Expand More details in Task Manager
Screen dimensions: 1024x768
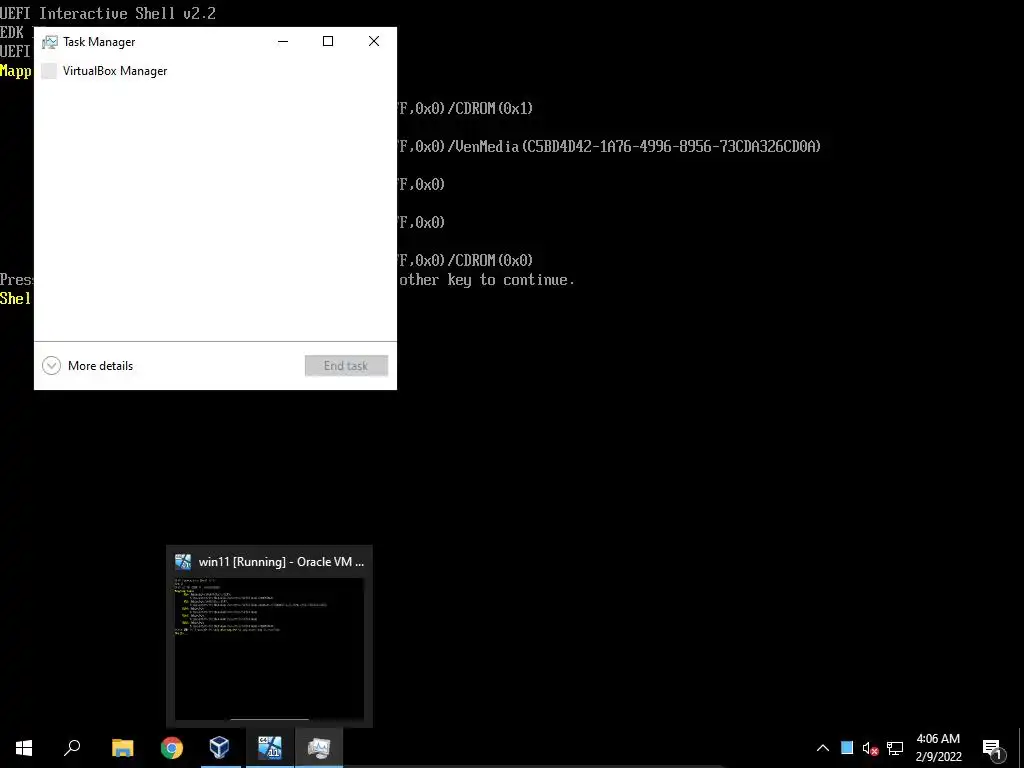pos(88,366)
